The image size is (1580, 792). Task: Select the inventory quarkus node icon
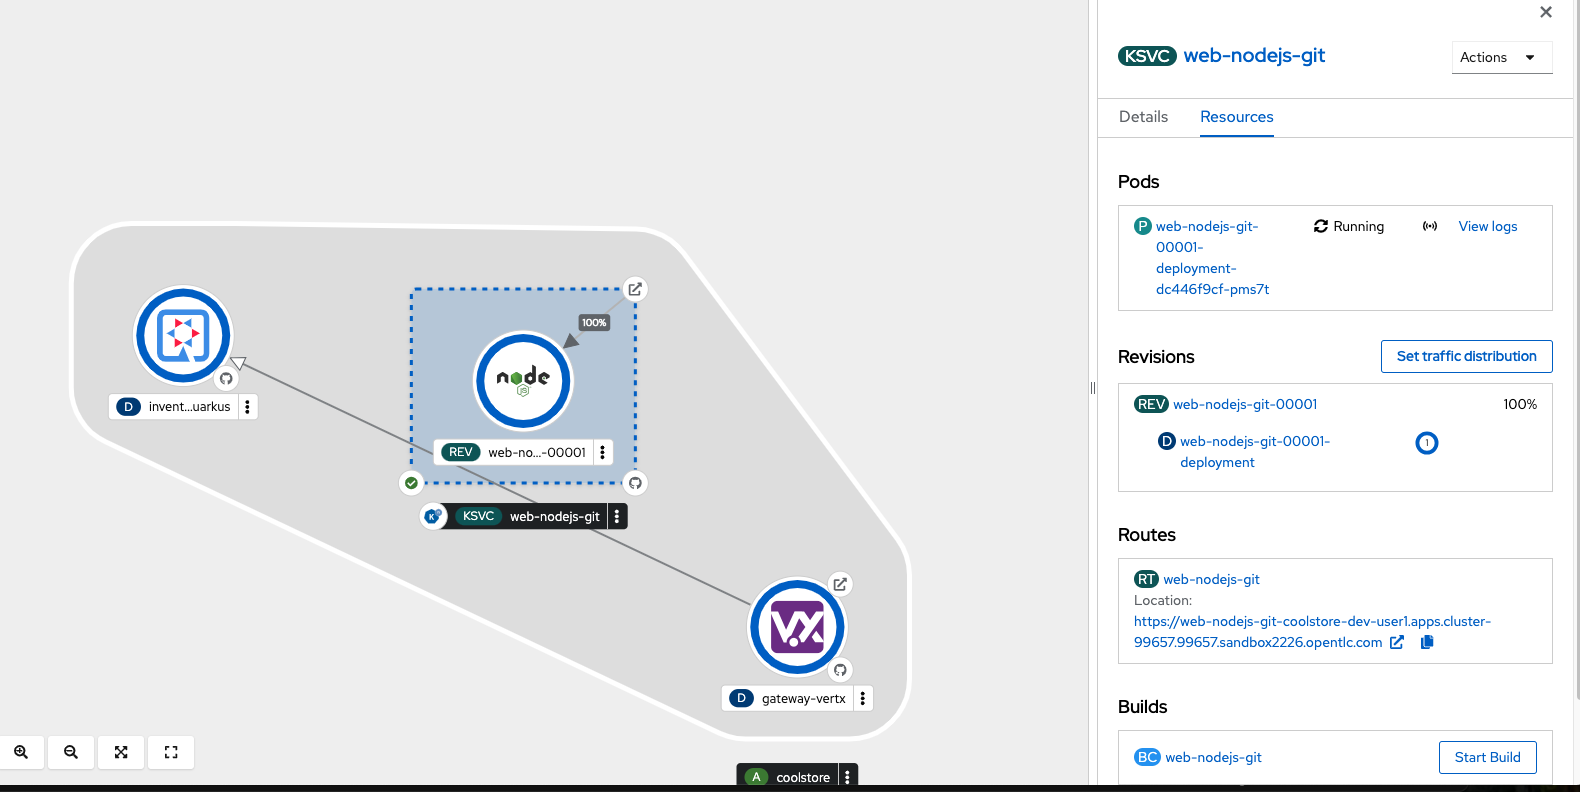183,335
